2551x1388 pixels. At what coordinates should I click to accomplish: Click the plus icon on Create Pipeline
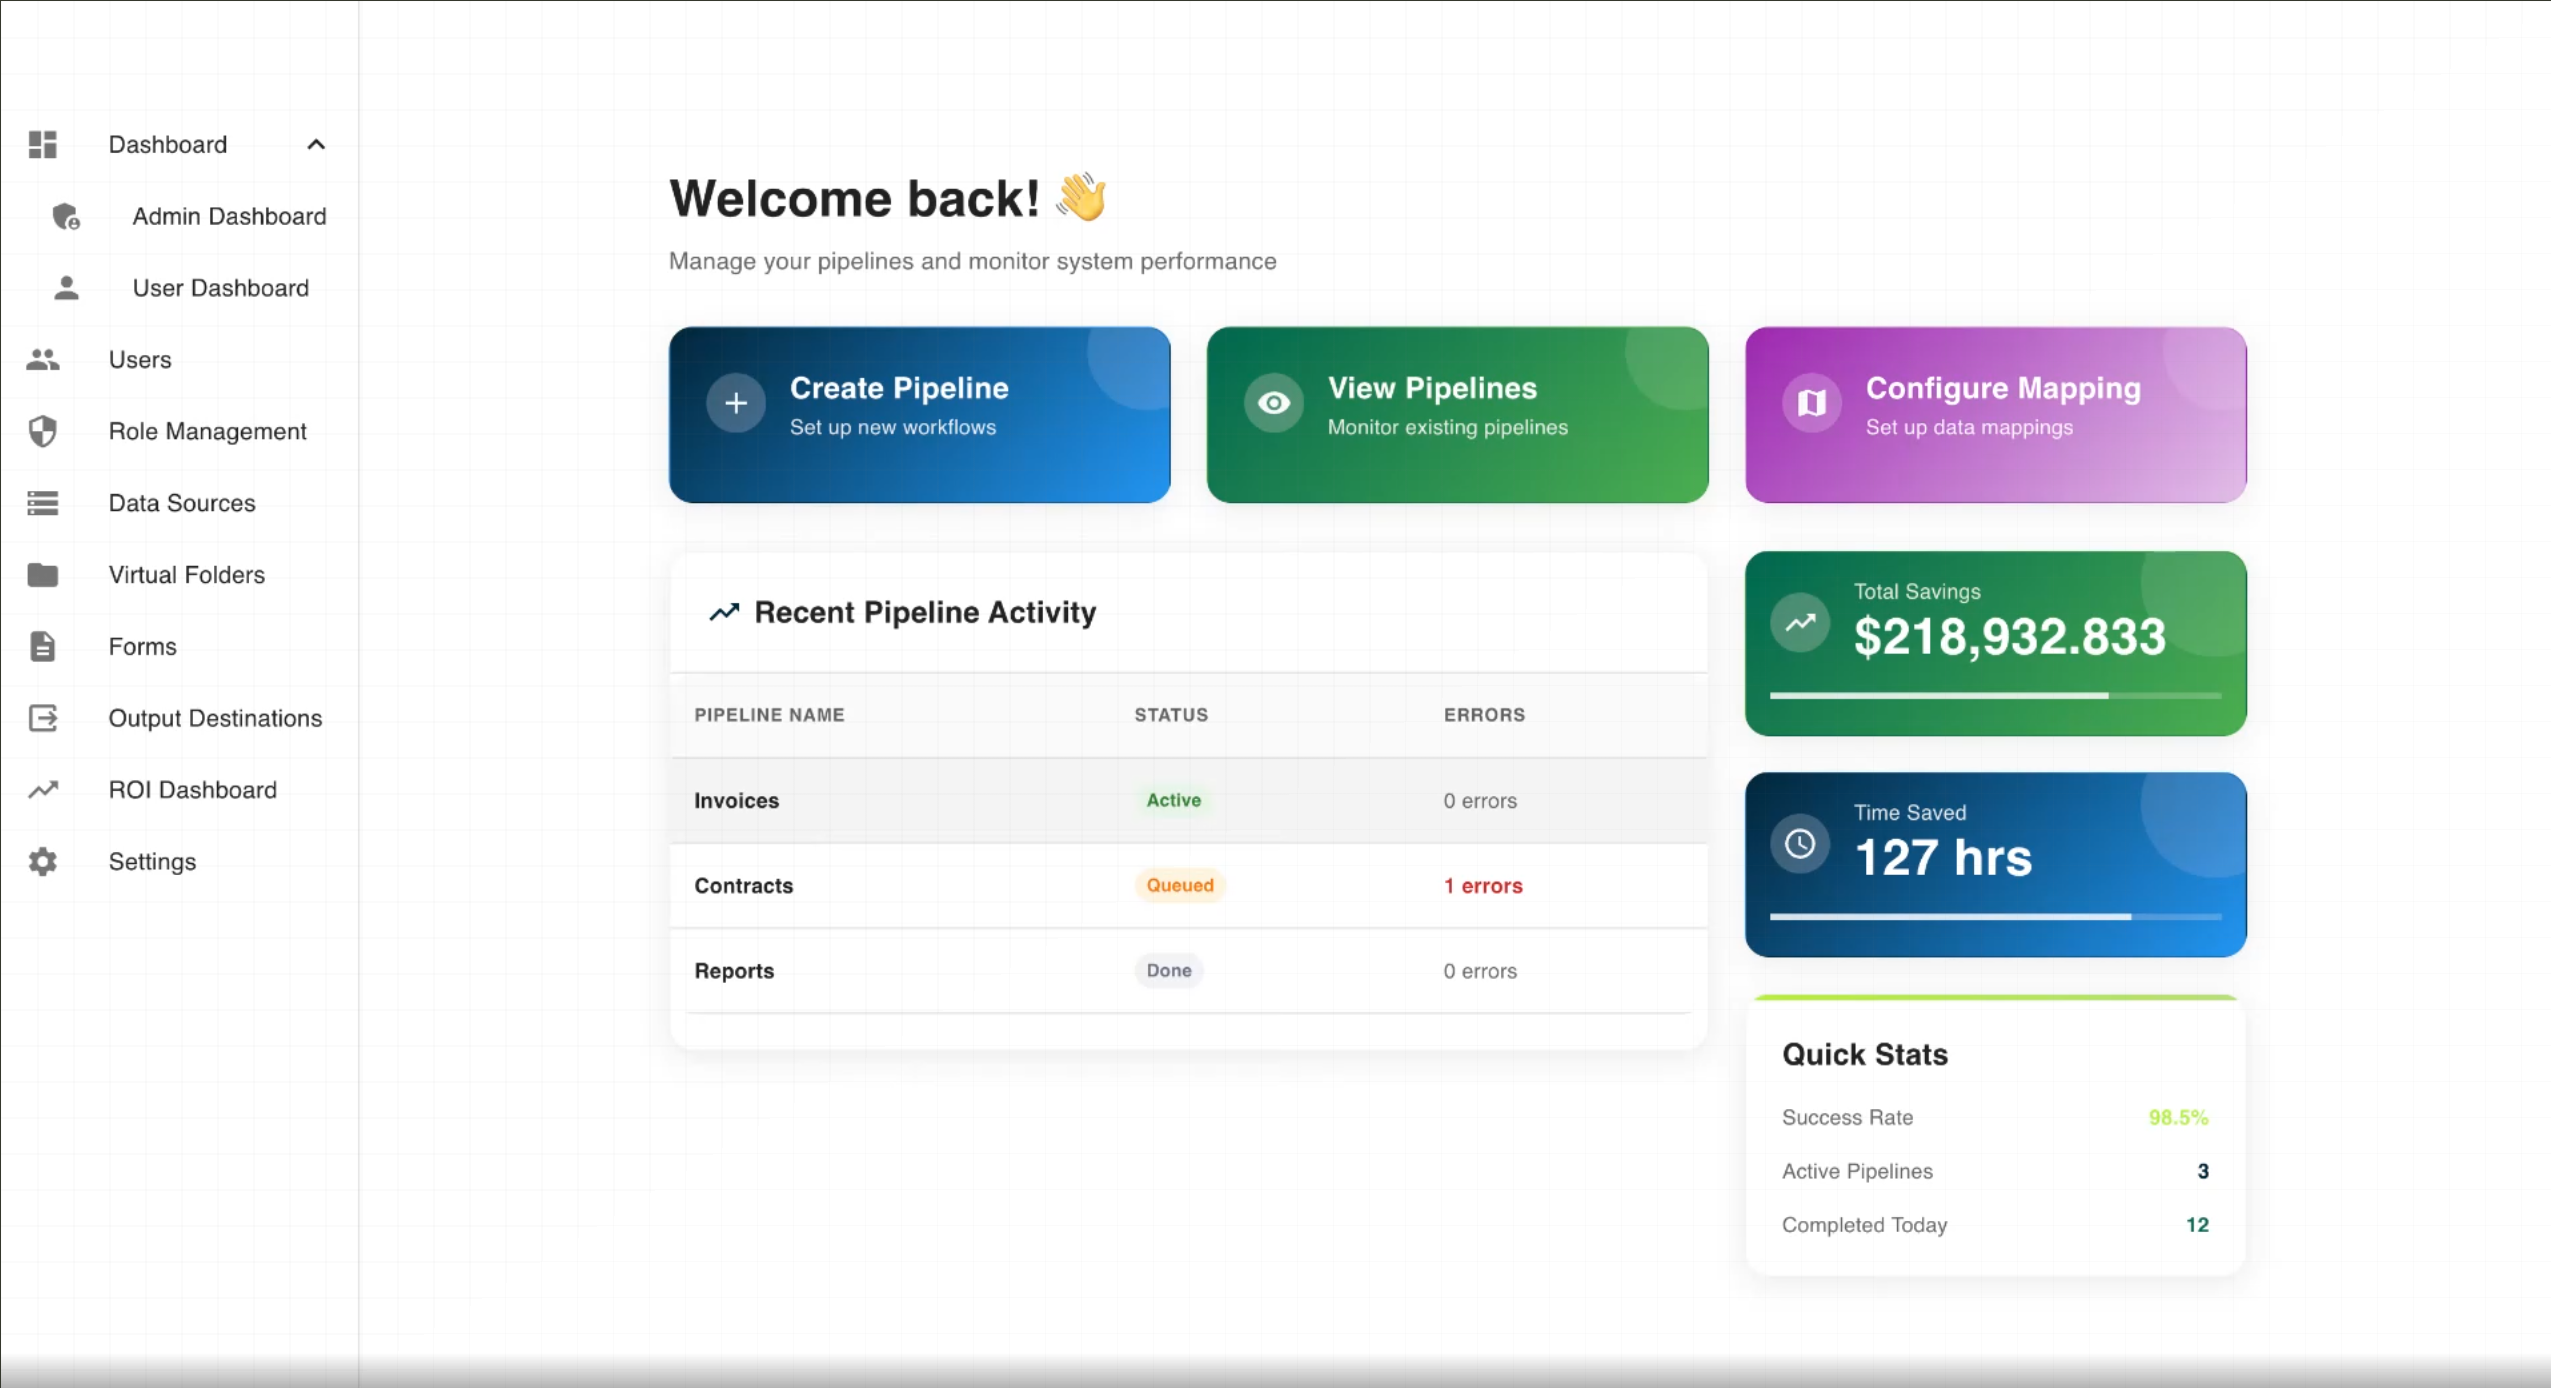[x=736, y=403]
